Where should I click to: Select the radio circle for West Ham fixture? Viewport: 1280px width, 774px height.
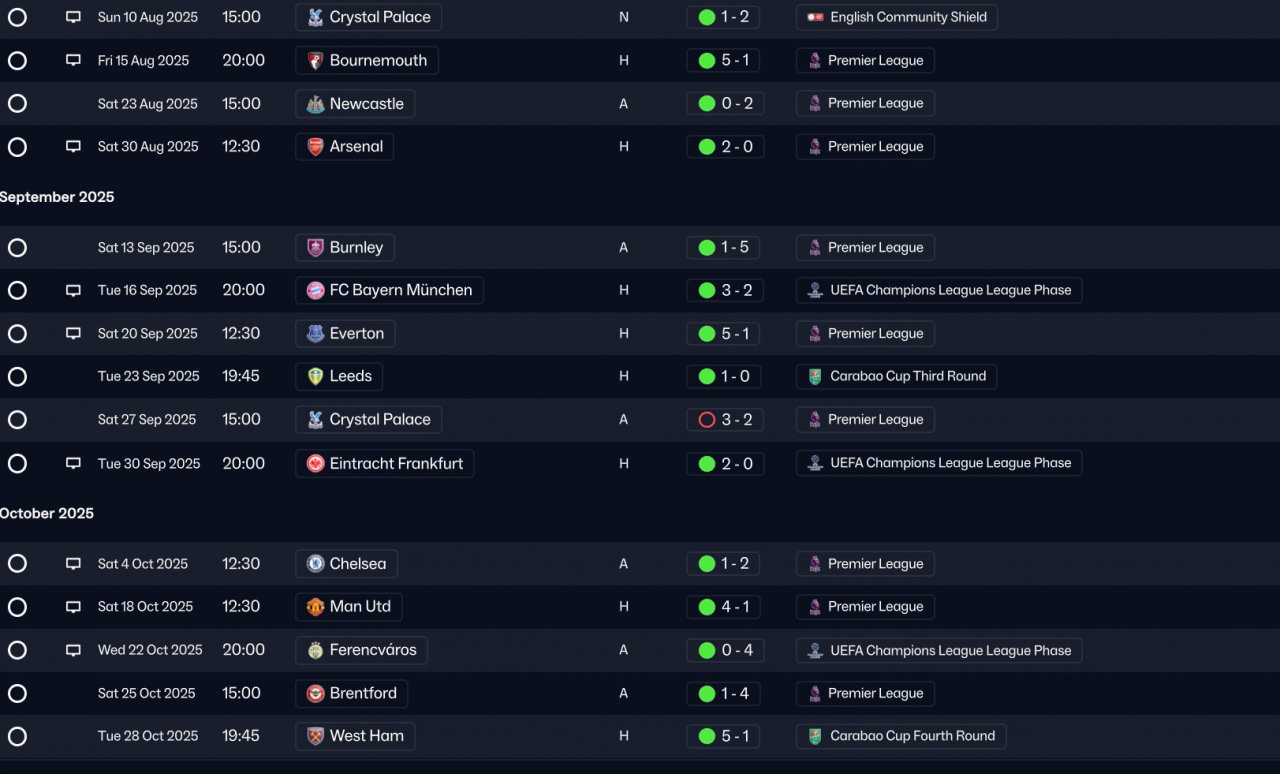[x=17, y=736]
